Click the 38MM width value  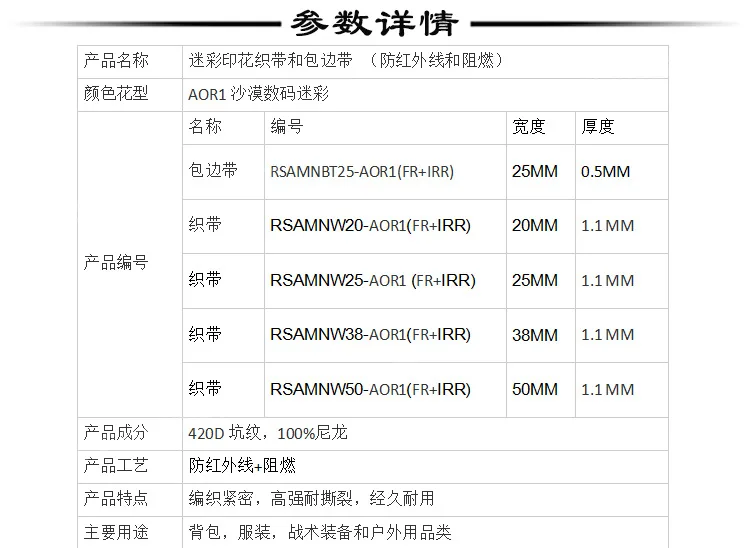534,335
